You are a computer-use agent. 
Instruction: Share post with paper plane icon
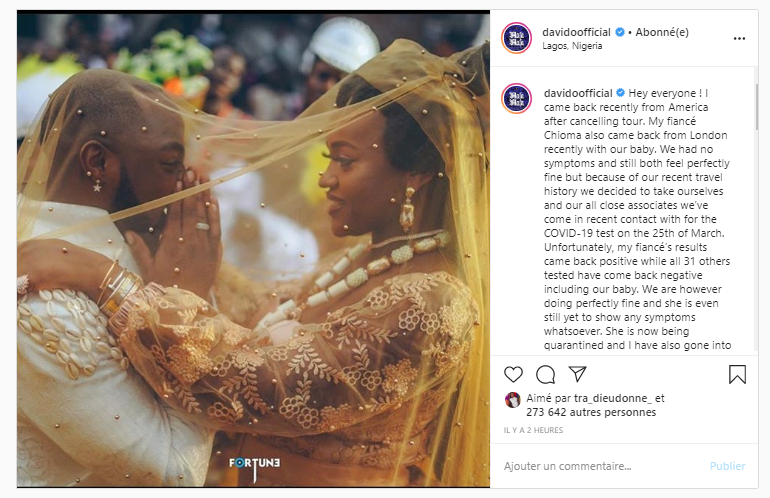(578, 374)
